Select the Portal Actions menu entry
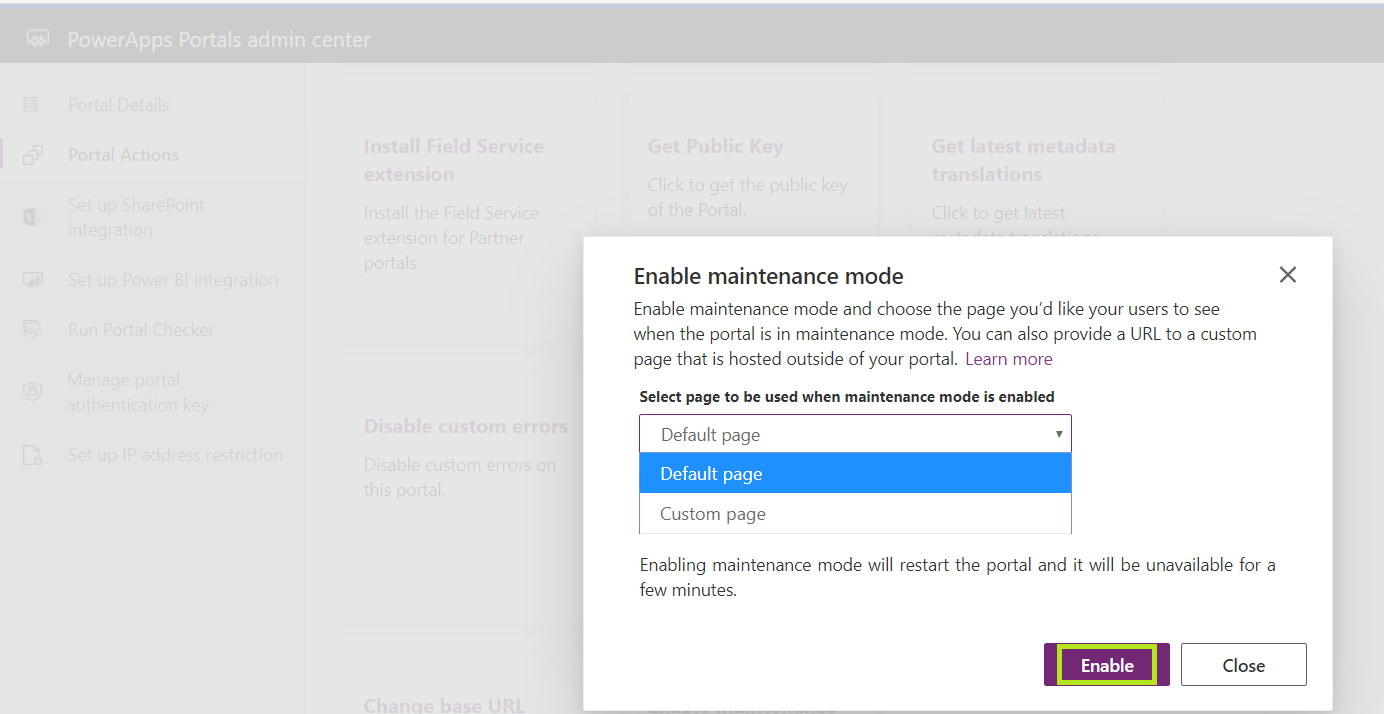Viewport: 1384px width, 714px height. click(x=123, y=154)
